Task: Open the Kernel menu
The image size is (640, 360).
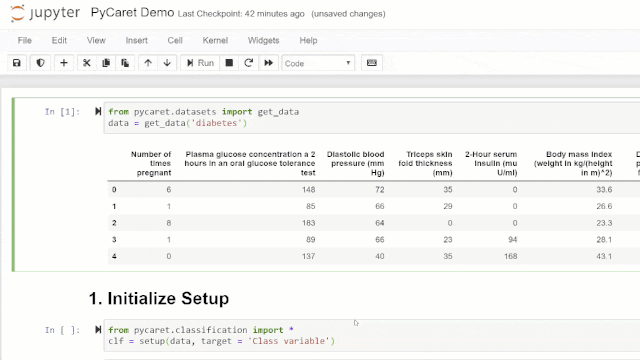Action: pyautogui.click(x=215, y=40)
